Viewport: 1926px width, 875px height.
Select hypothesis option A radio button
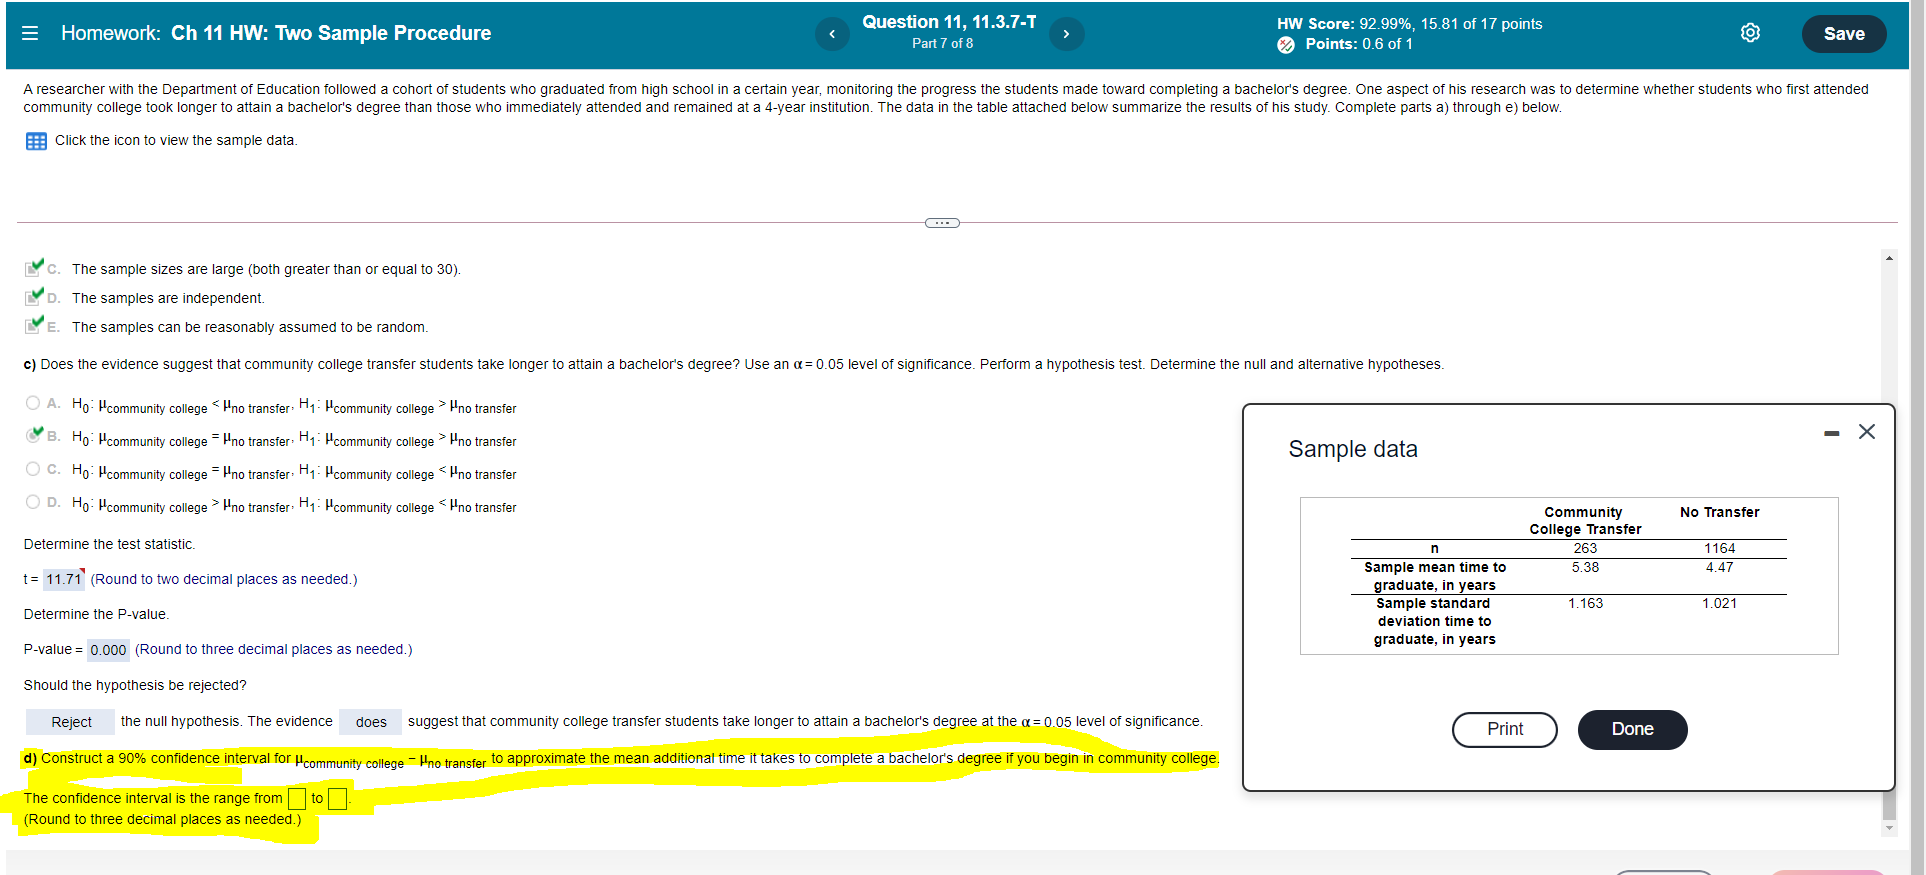tap(33, 403)
